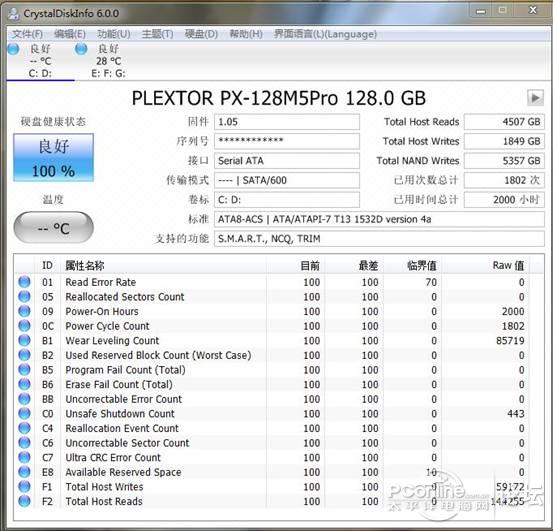This screenshot has width=553, height=531.
Task: Click status orb for Power-On Hours
Action: click(24, 311)
